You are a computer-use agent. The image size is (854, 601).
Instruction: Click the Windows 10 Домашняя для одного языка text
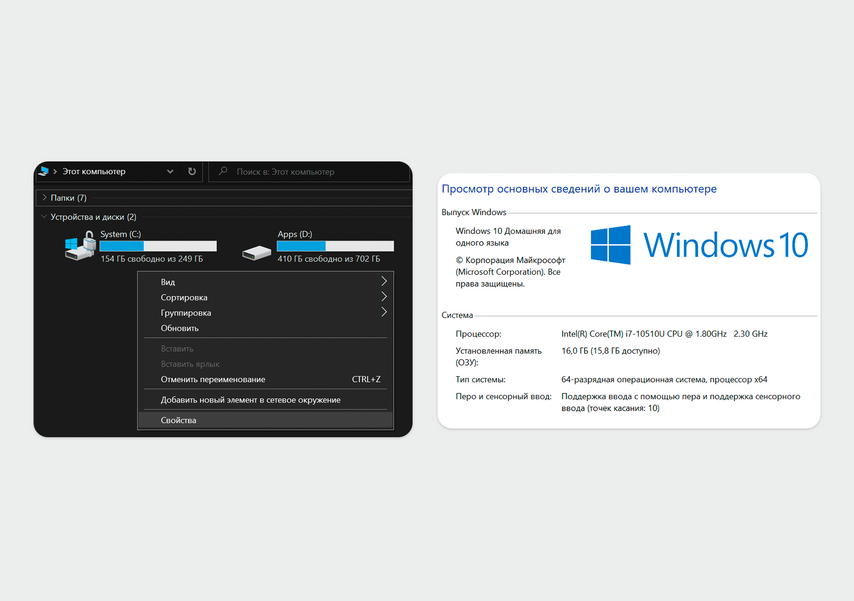(x=508, y=236)
